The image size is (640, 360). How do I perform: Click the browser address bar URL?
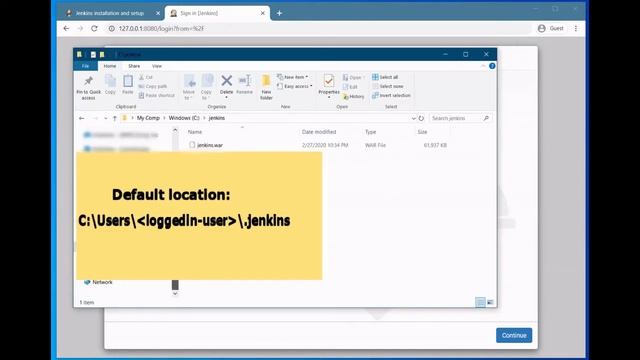(161, 29)
